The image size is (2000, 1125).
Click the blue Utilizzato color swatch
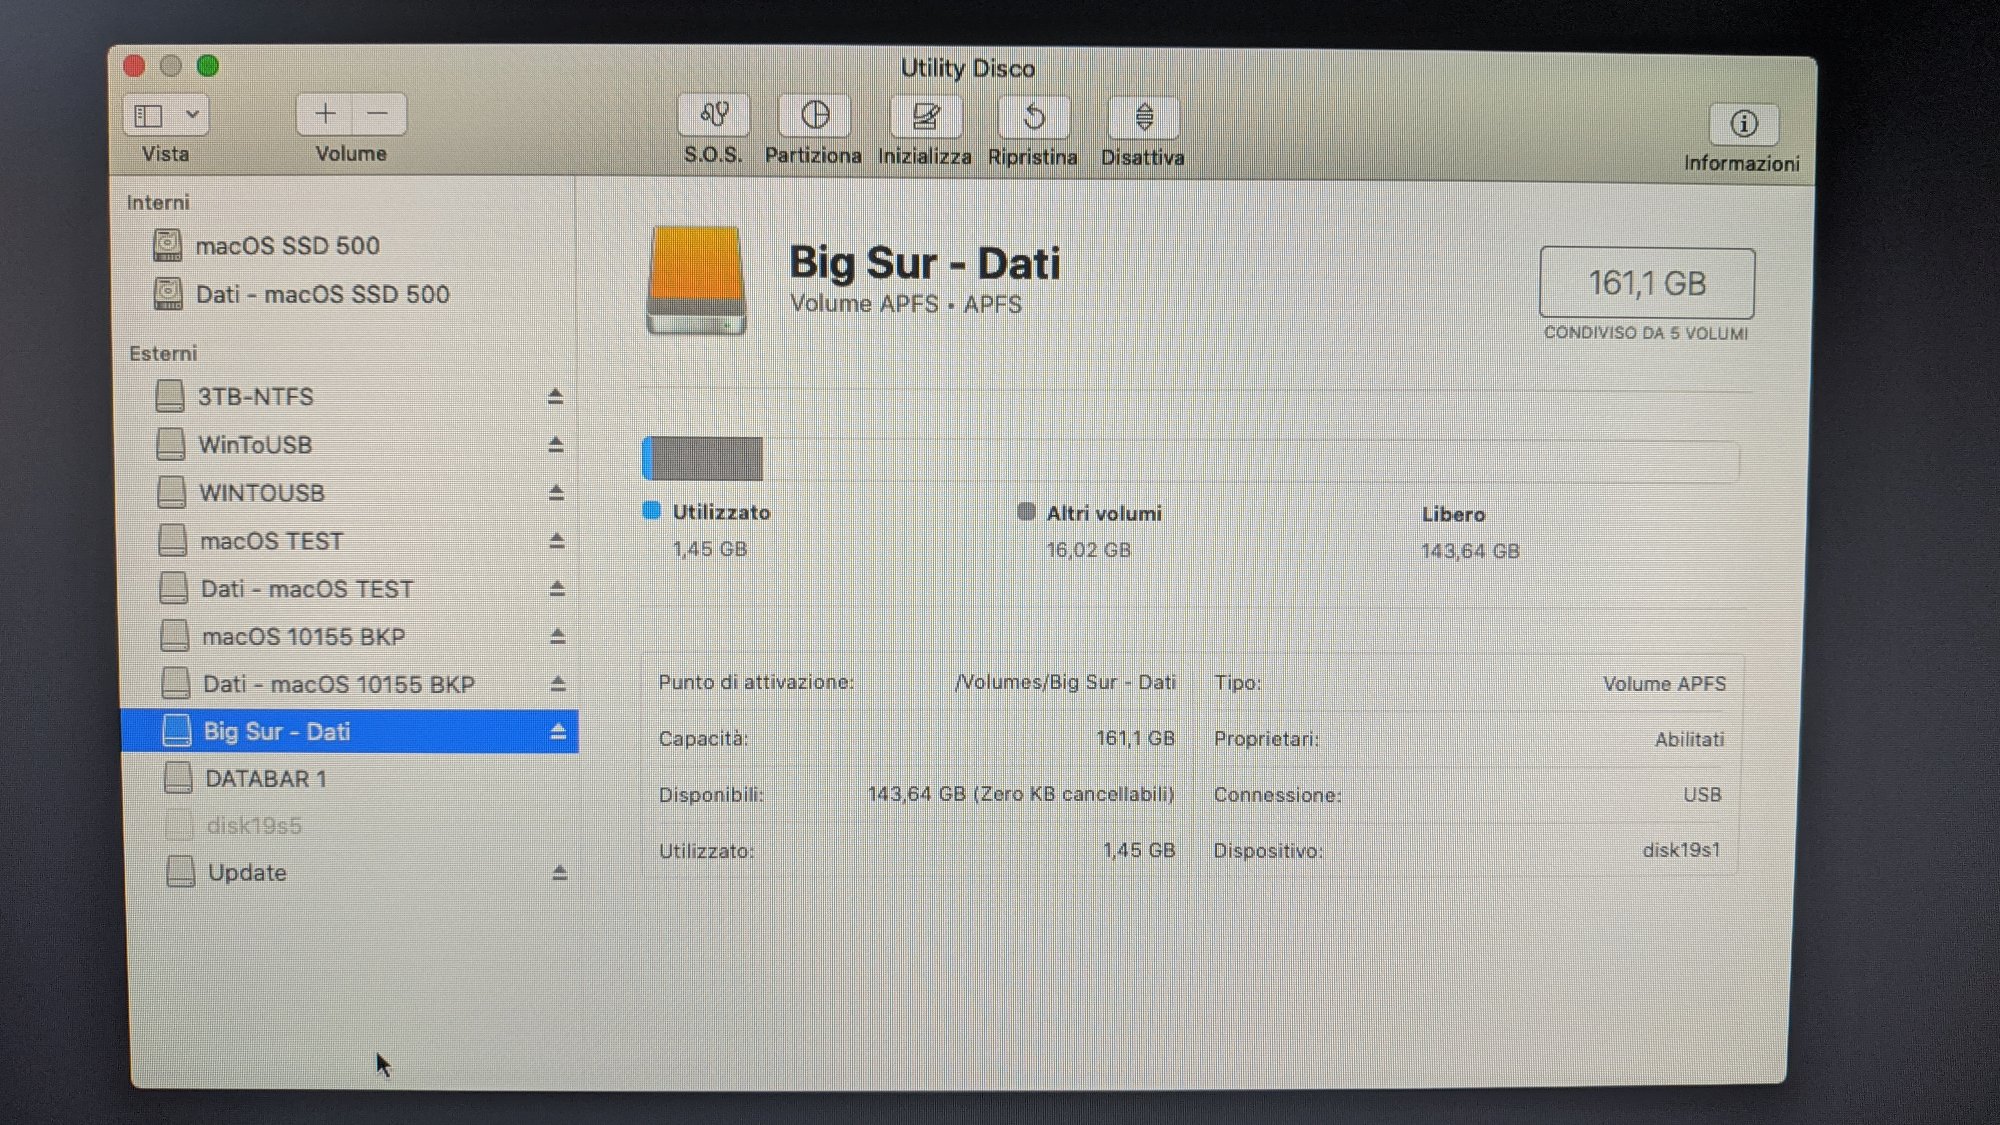(652, 511)
